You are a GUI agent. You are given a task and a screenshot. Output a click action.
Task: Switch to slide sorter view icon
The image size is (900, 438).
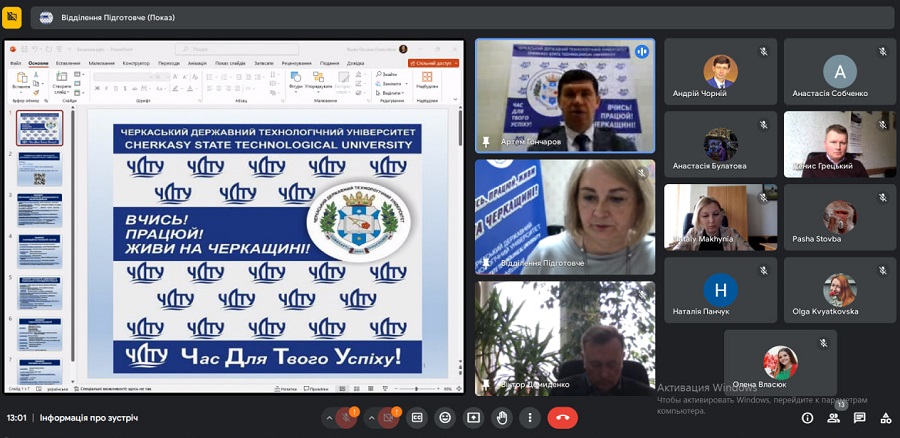(356, 389)
